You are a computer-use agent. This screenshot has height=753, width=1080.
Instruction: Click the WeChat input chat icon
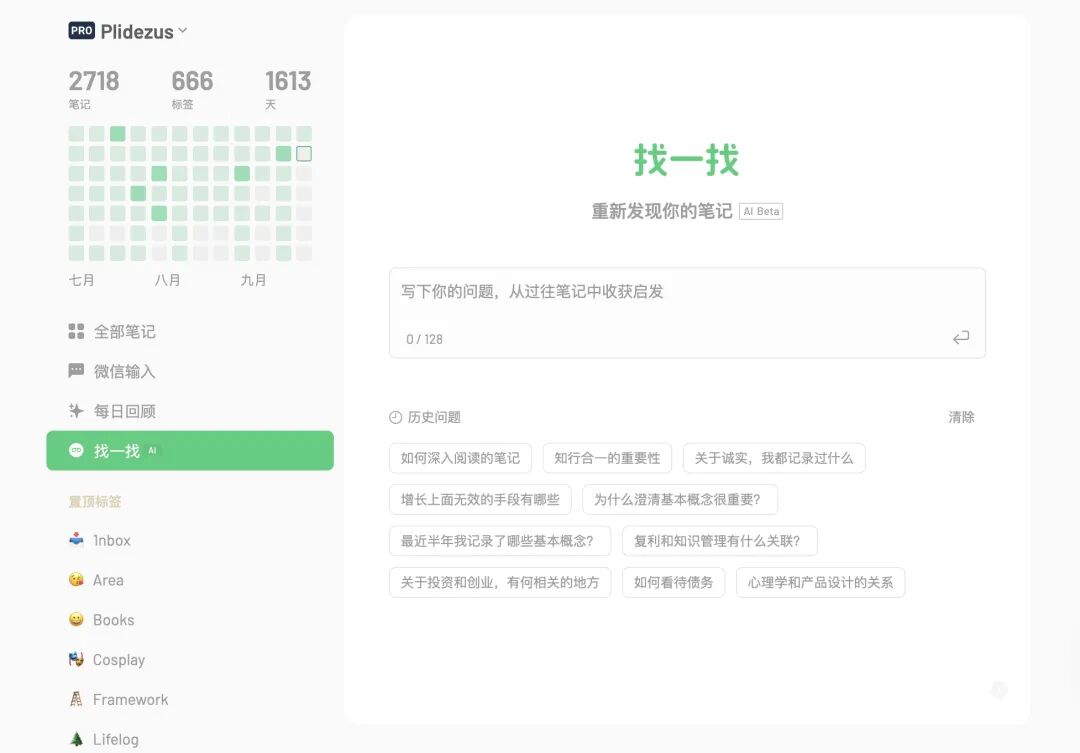[x=76, y=371]
